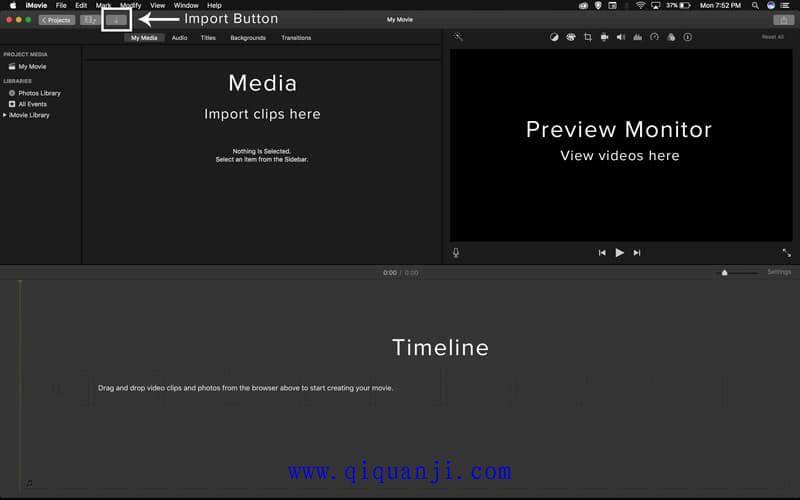Record voiceover with the microphone icon
Image resolution: width=800 pixels, height=500 pixels.
(456, 253)
